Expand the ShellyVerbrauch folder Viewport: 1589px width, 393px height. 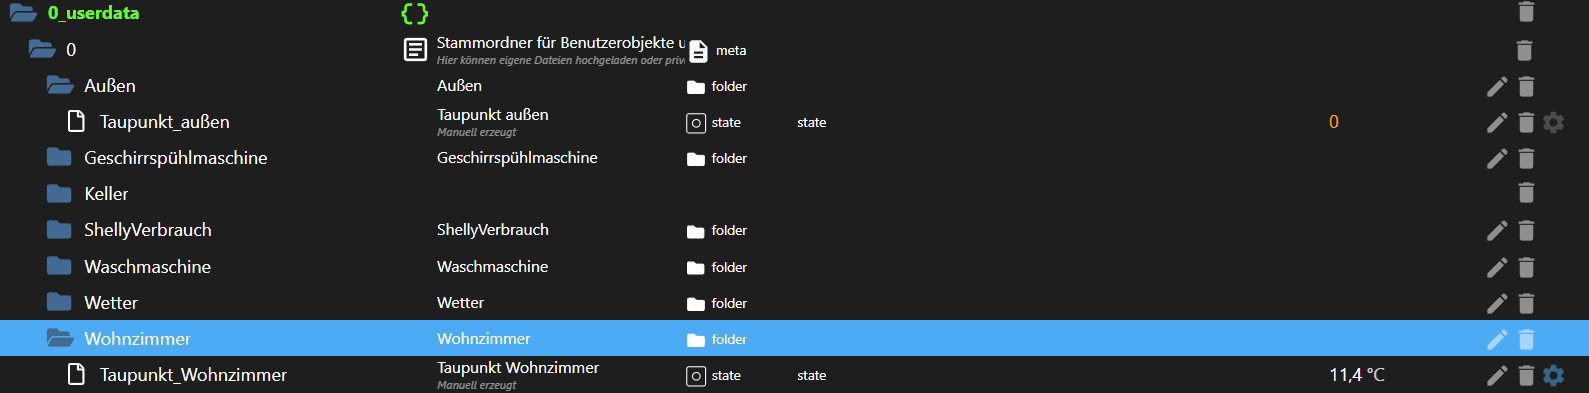click(x=59, y=230)
